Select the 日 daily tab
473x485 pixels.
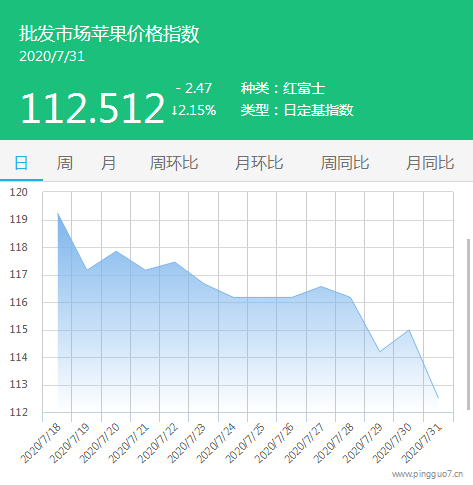click(21, 163)
